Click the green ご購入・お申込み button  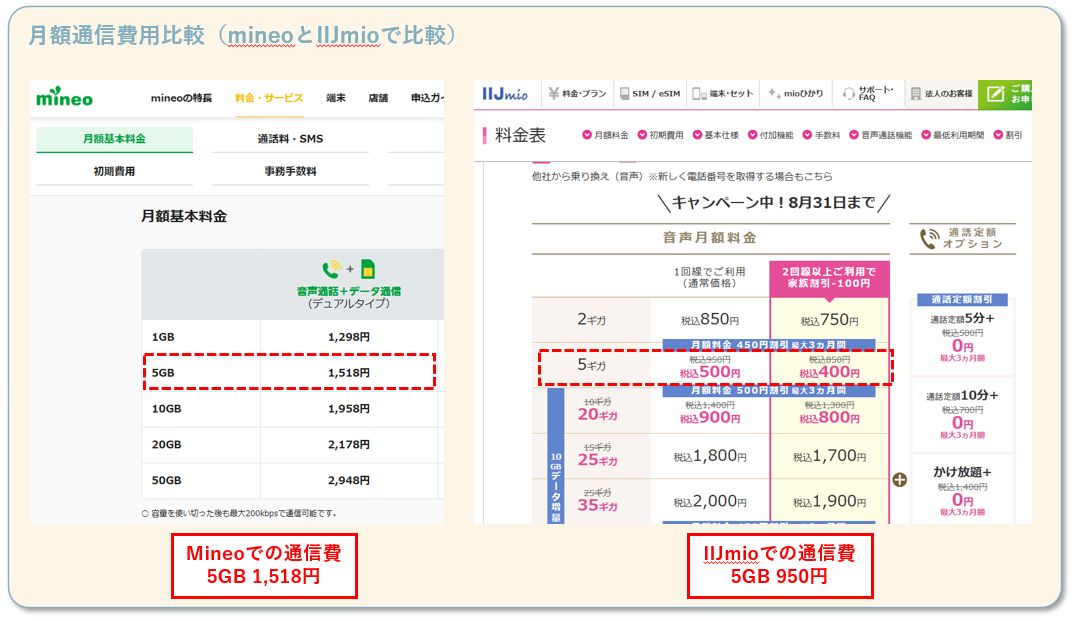pyautogui.click(x=1005, y=93)
